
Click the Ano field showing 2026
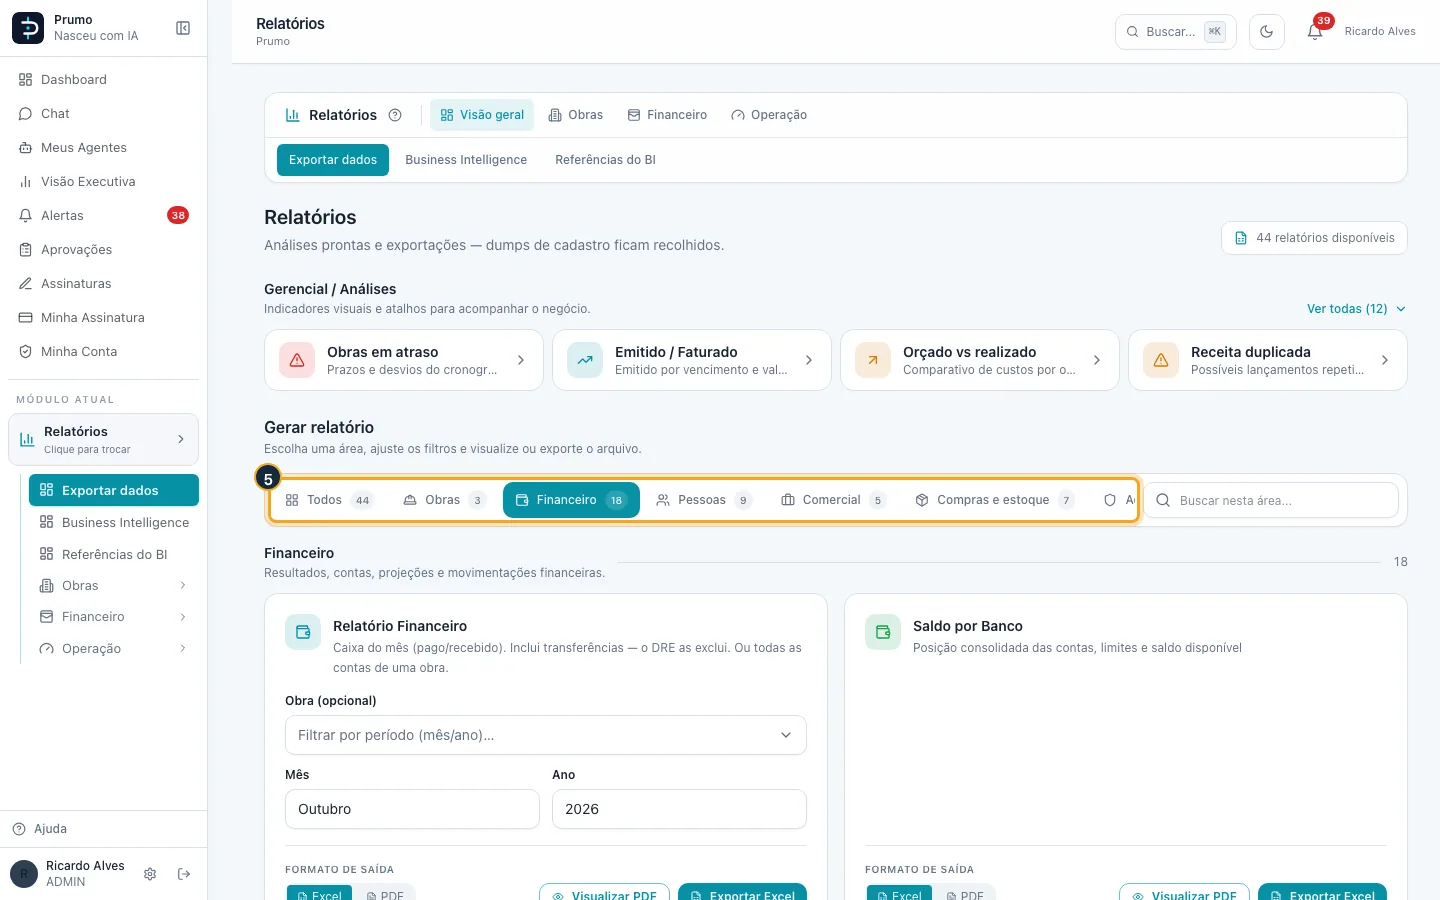[x=679, y=809]
